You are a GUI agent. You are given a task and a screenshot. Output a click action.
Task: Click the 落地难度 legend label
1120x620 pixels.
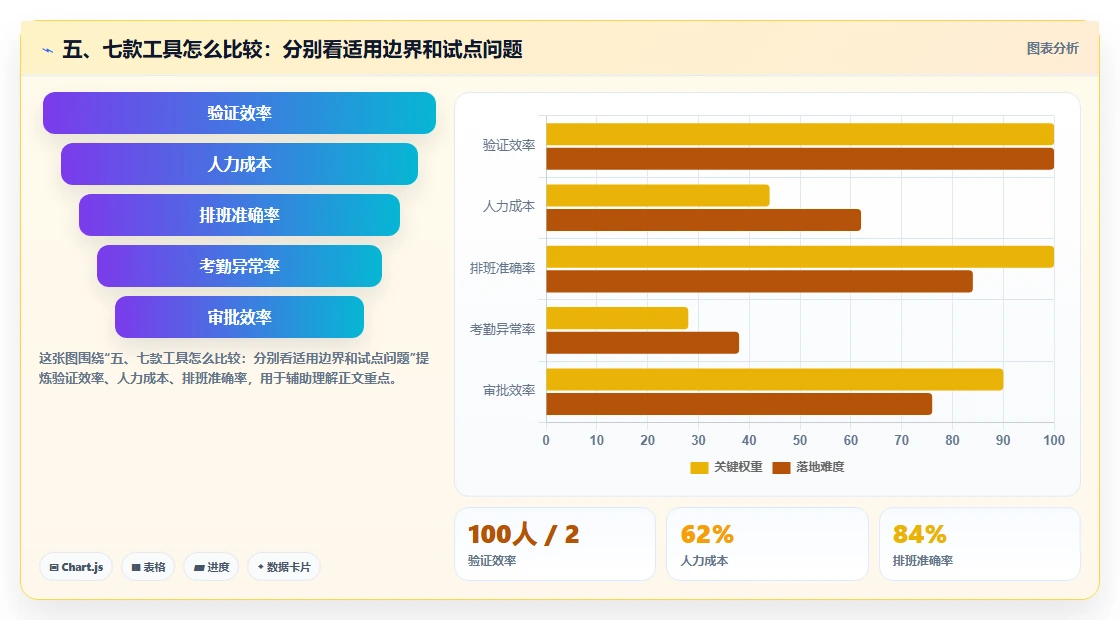coord(820,467)
